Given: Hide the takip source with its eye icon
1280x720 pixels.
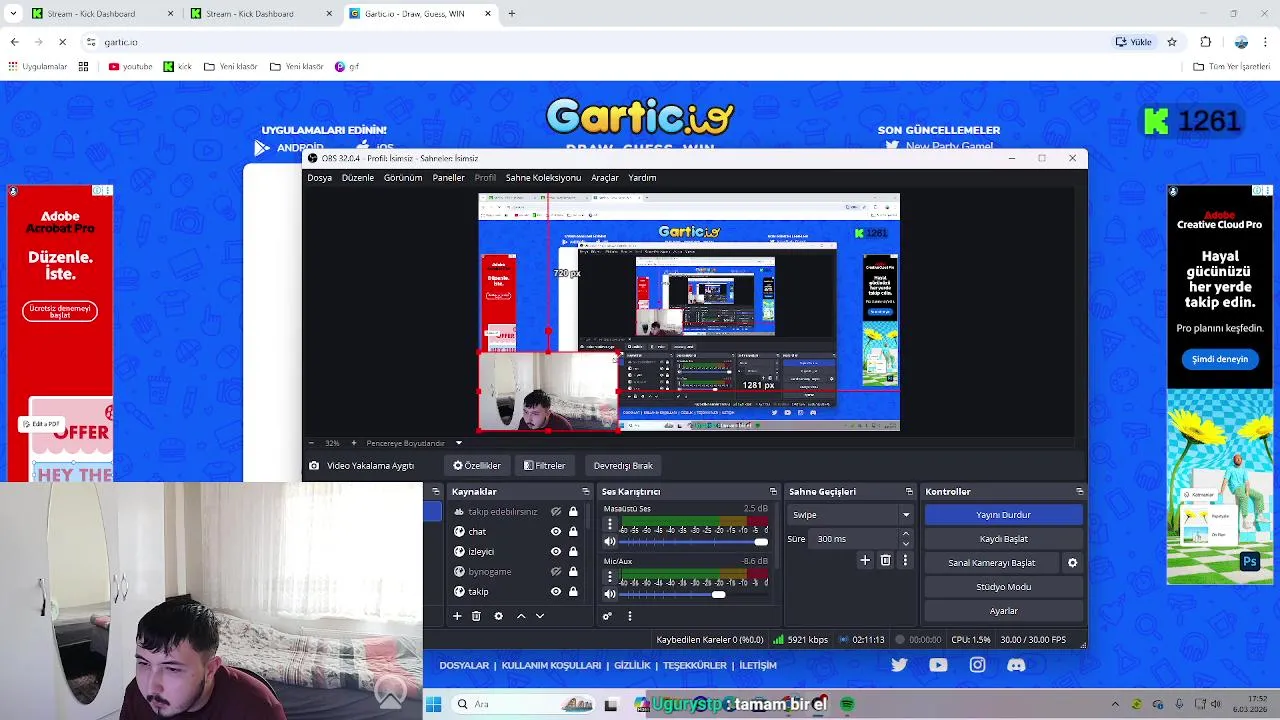Looking at the screenshot, I should (x=556, y=592).
